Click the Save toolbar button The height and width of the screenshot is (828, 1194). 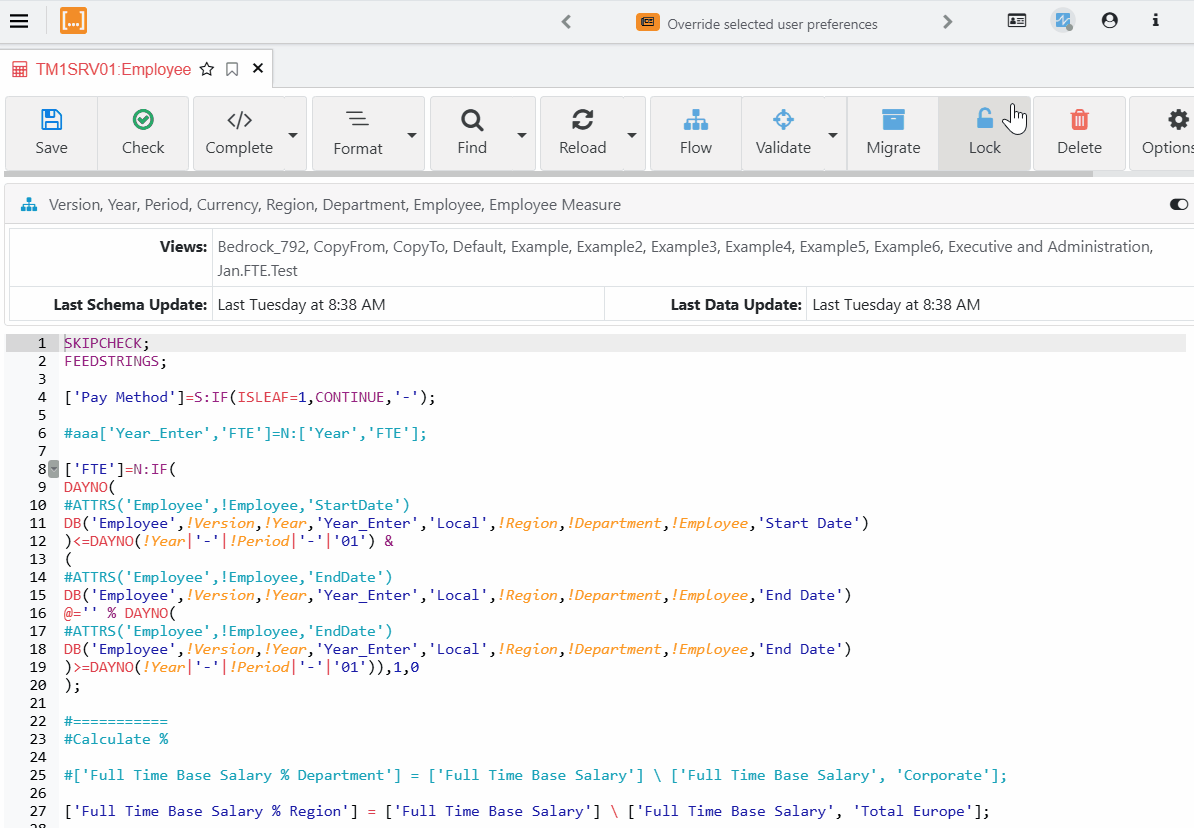(x=51, y=133)
